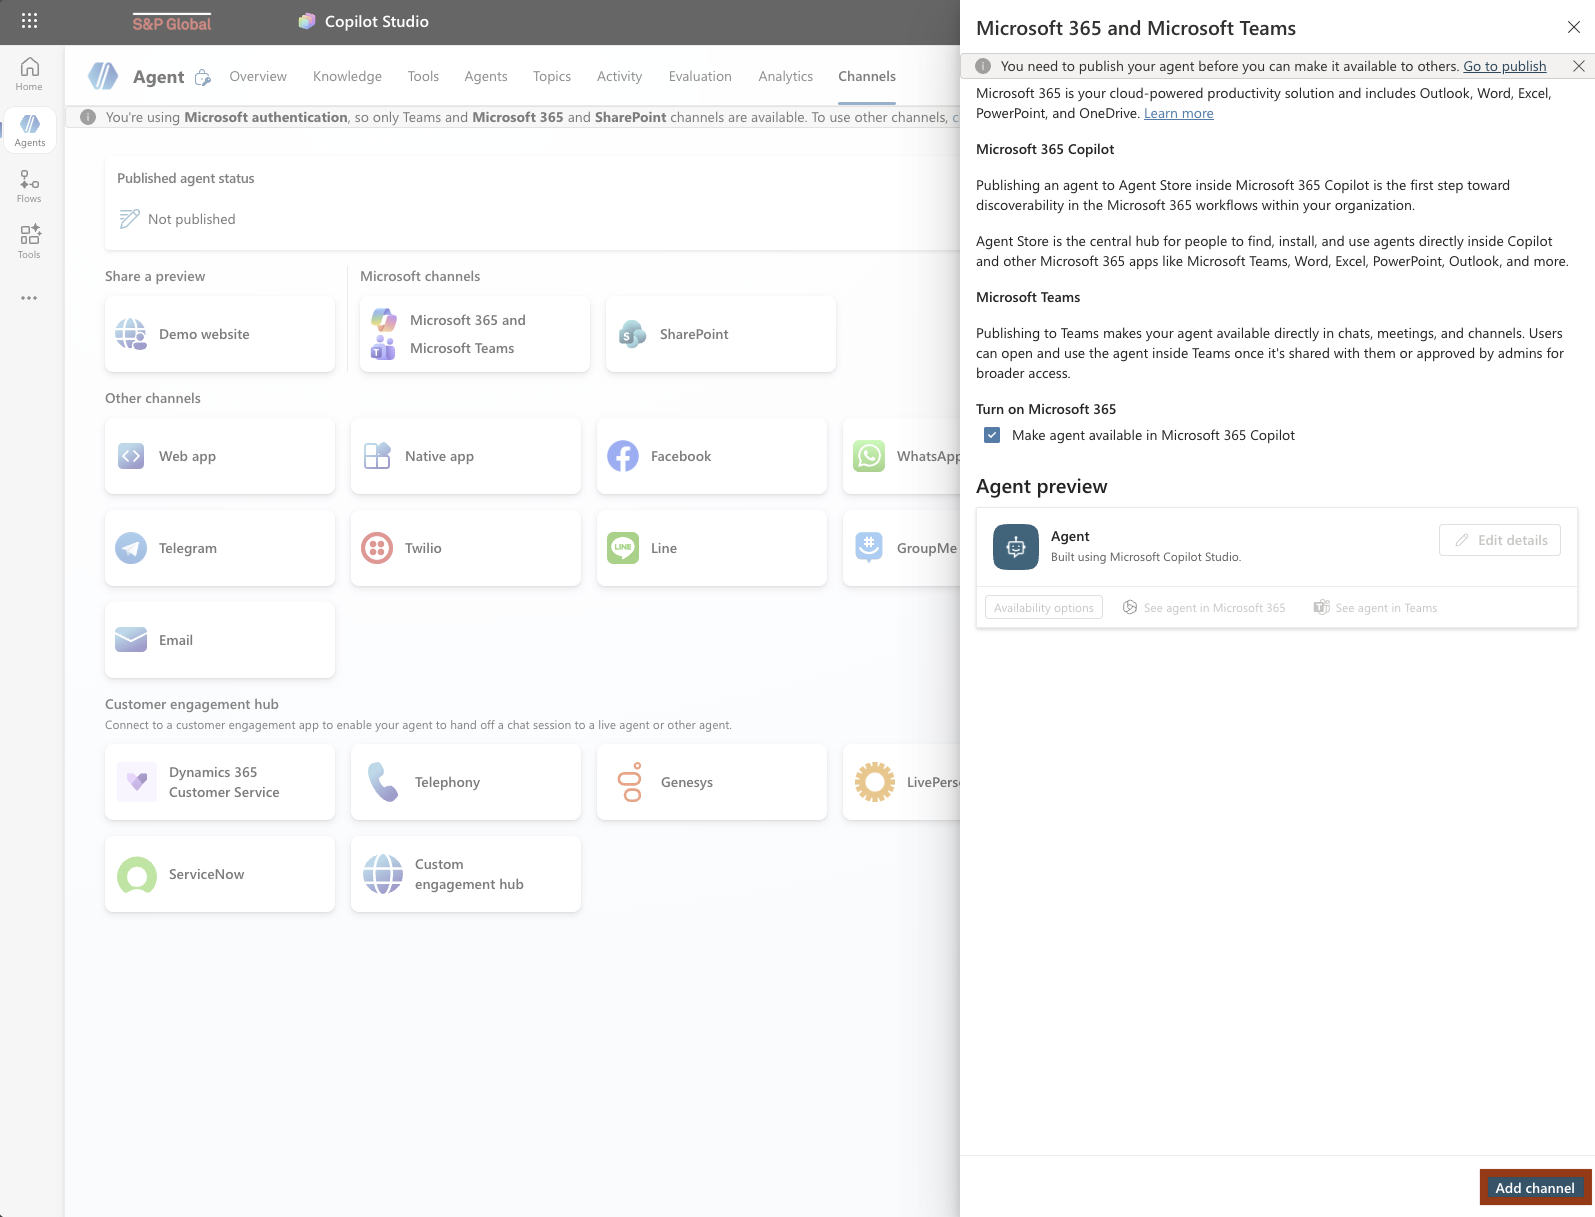This screenshot has height=1217, width=1595.
Task: Open Agents in the left sidebar
Action: click(x=29, y=130)
